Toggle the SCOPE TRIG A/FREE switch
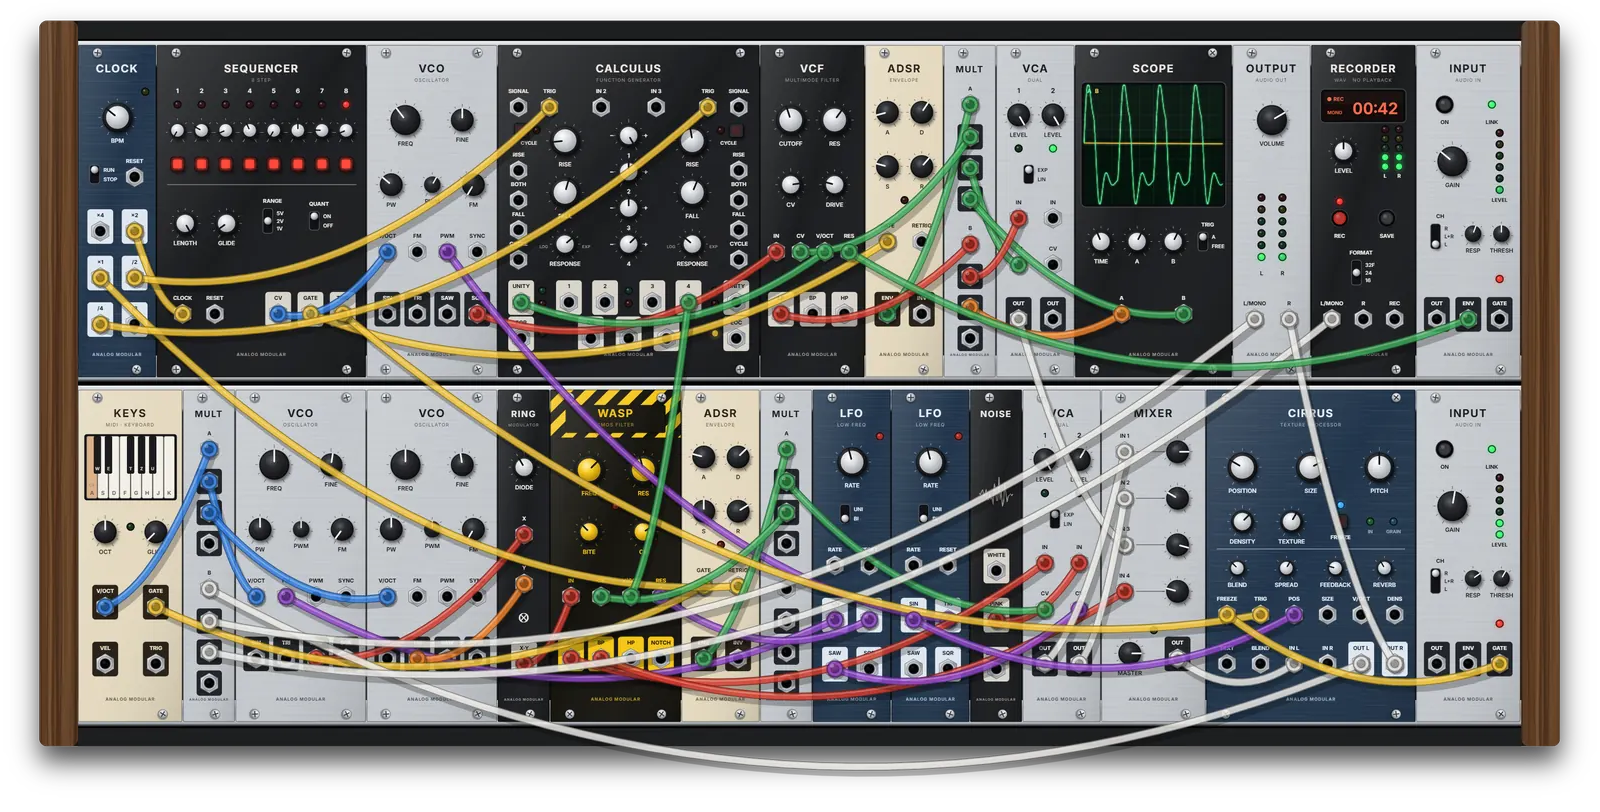Image resolution: width=1600 pixels, height=812 pixels. (1203, 241)
